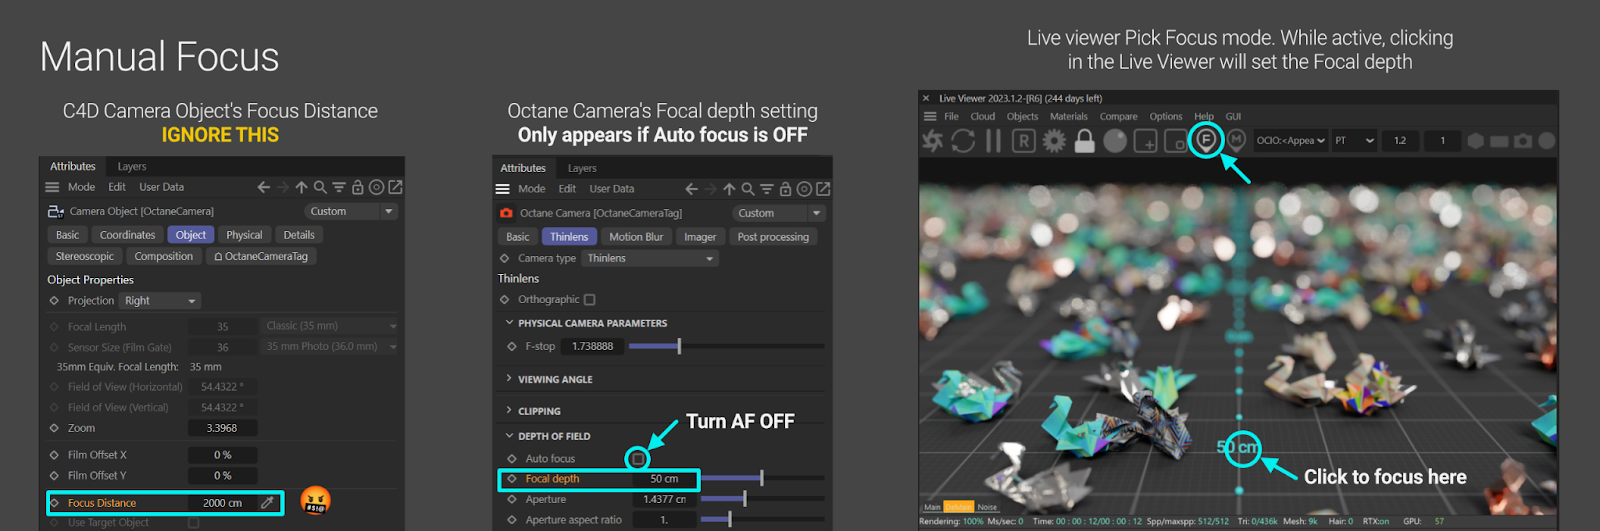Restart render with the circular arrows icon
Screen dimensions: 1600x531
[963, 141]
